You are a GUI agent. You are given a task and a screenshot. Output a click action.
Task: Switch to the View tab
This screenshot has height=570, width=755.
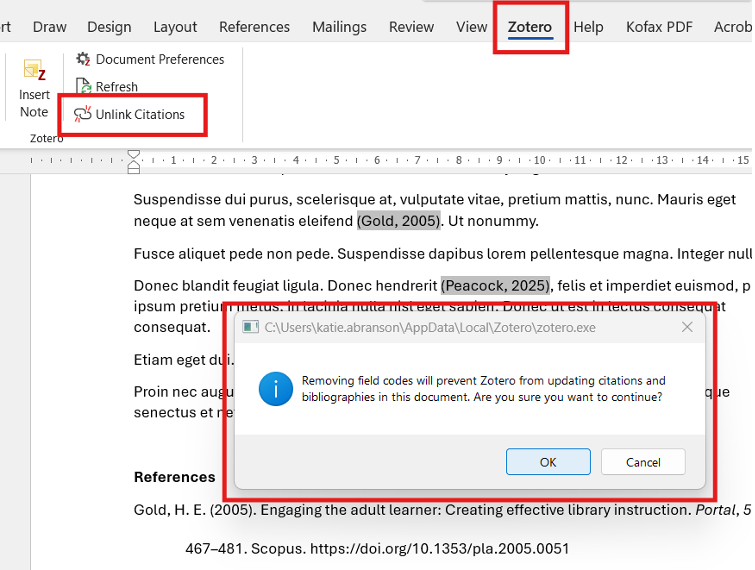472,27
